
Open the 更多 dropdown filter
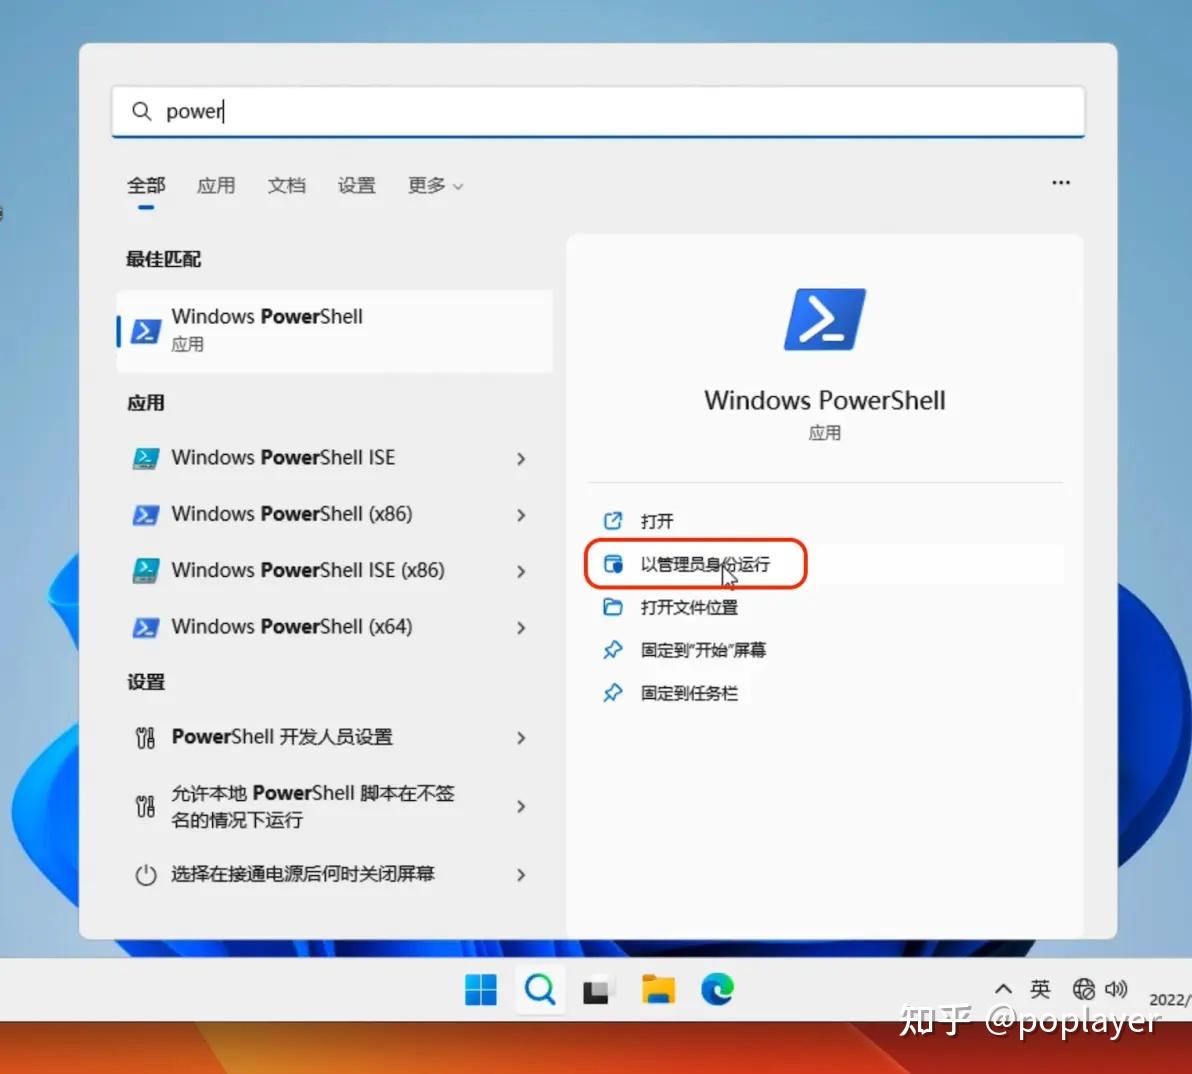point(435,185)
